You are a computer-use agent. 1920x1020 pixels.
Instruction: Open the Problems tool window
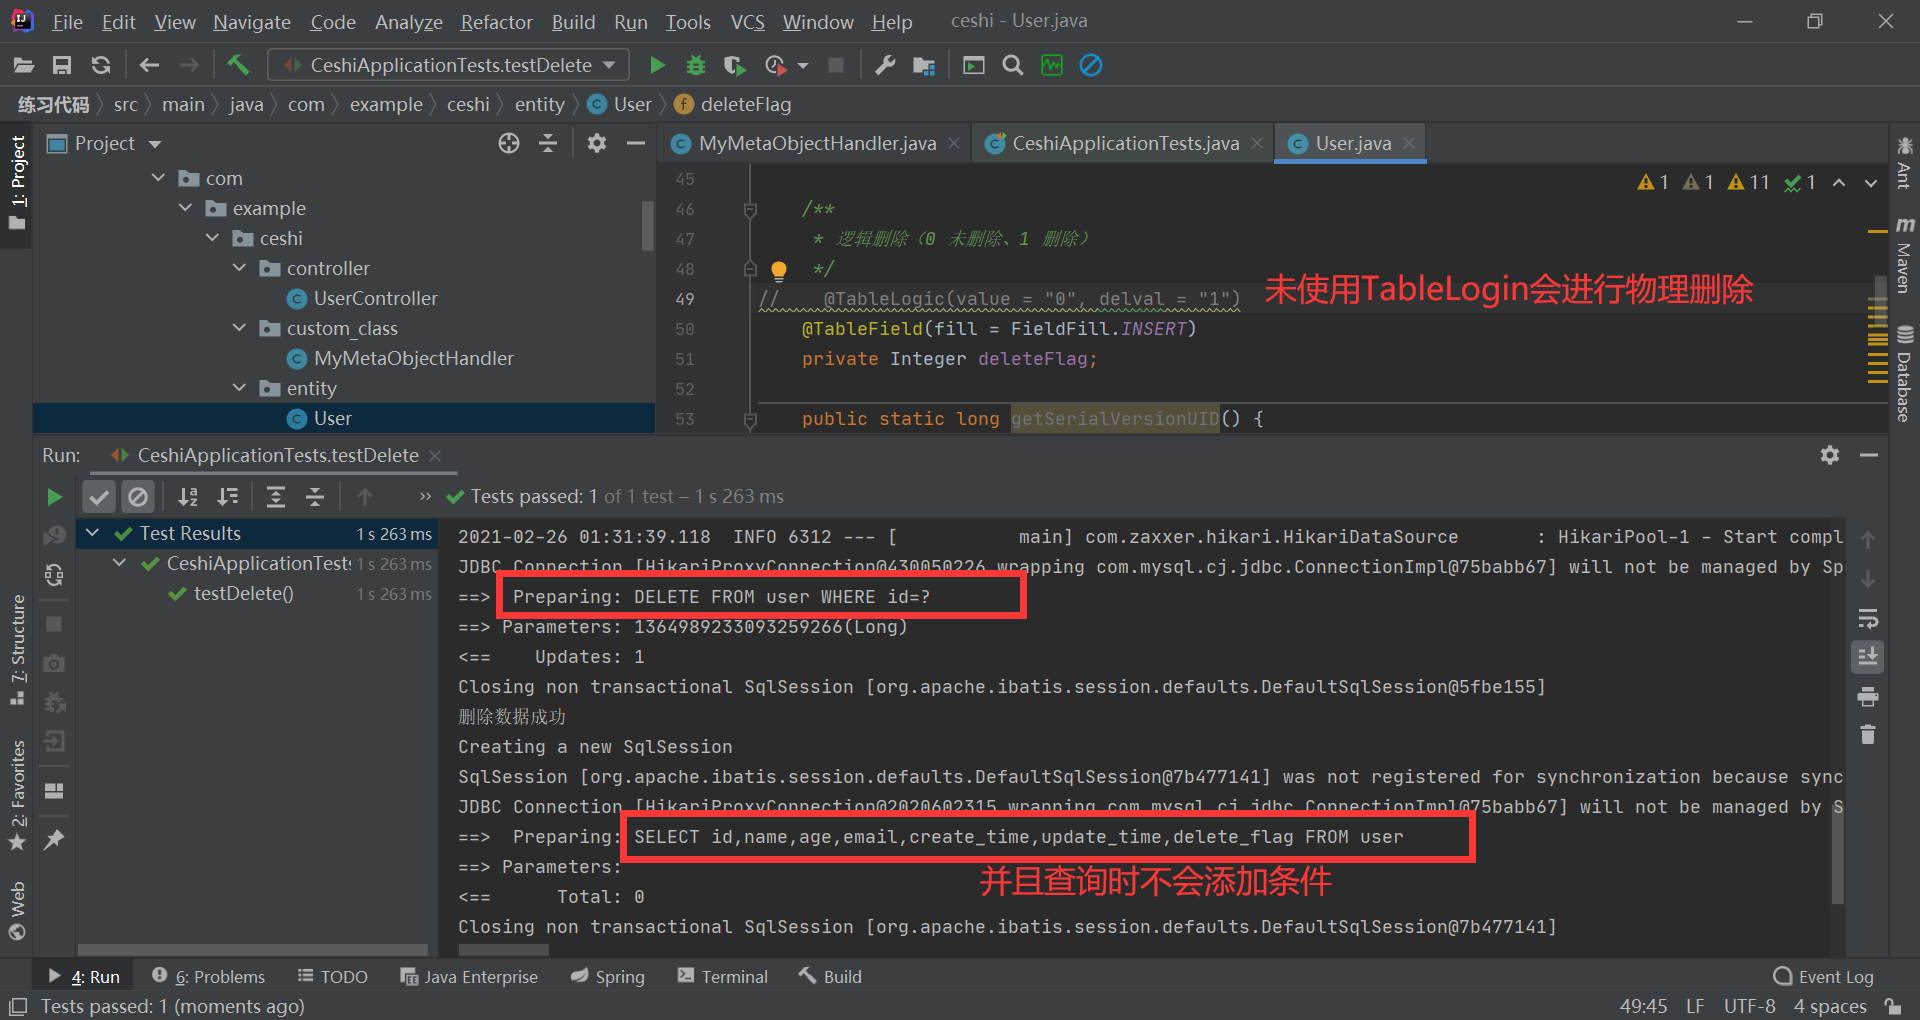click(x=208, y=977)
